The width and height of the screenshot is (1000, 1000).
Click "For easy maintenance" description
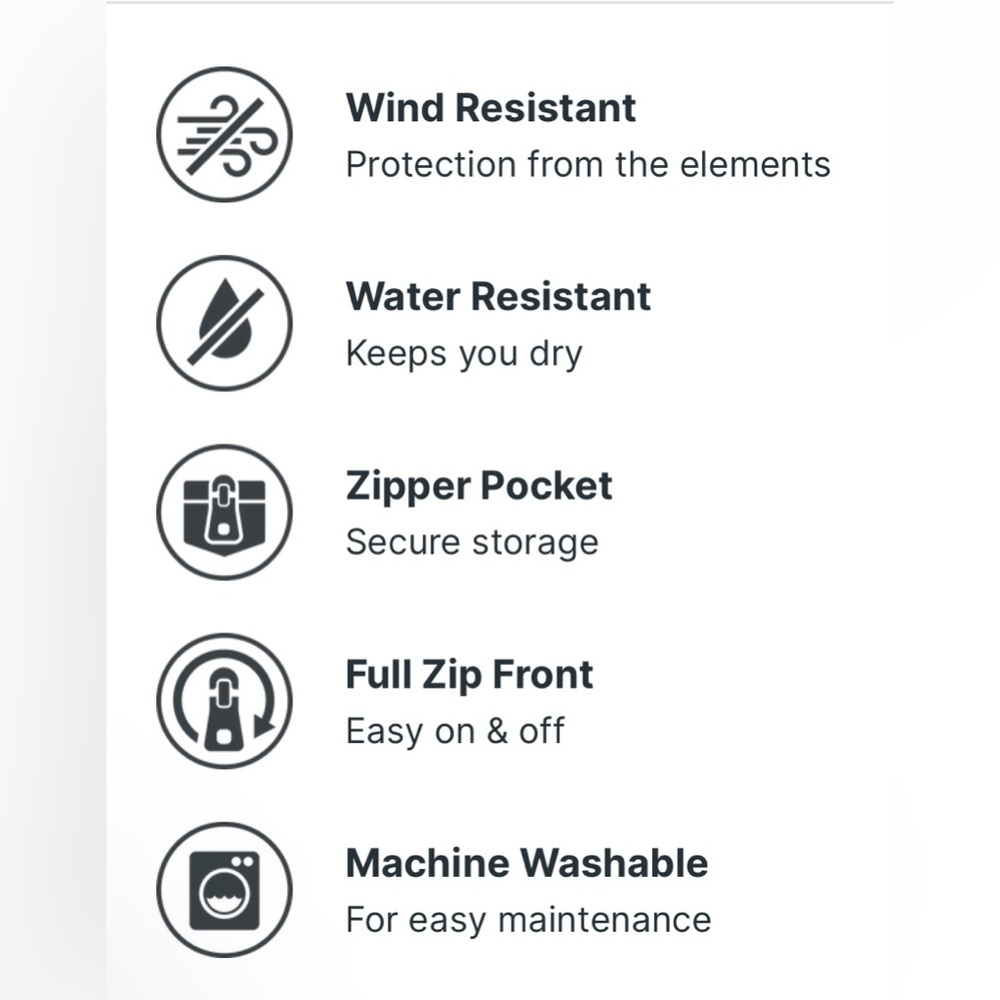[x=528, y=920]
